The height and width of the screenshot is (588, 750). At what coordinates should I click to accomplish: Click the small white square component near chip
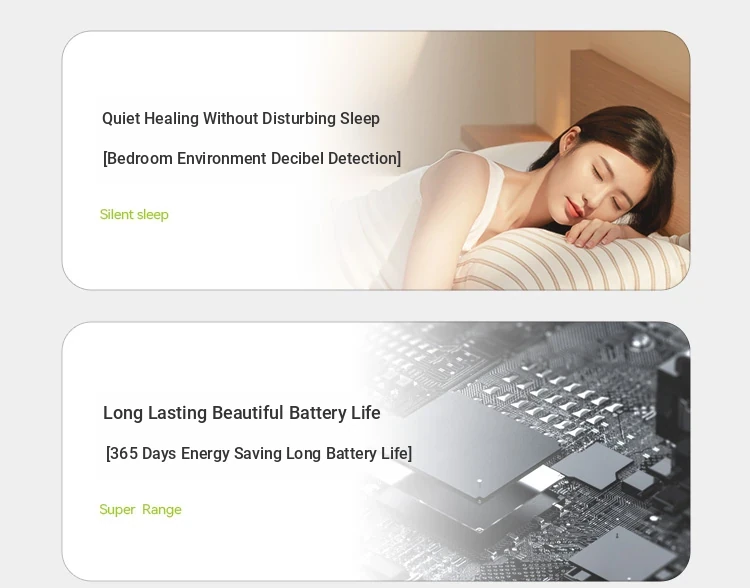point(540,478)
